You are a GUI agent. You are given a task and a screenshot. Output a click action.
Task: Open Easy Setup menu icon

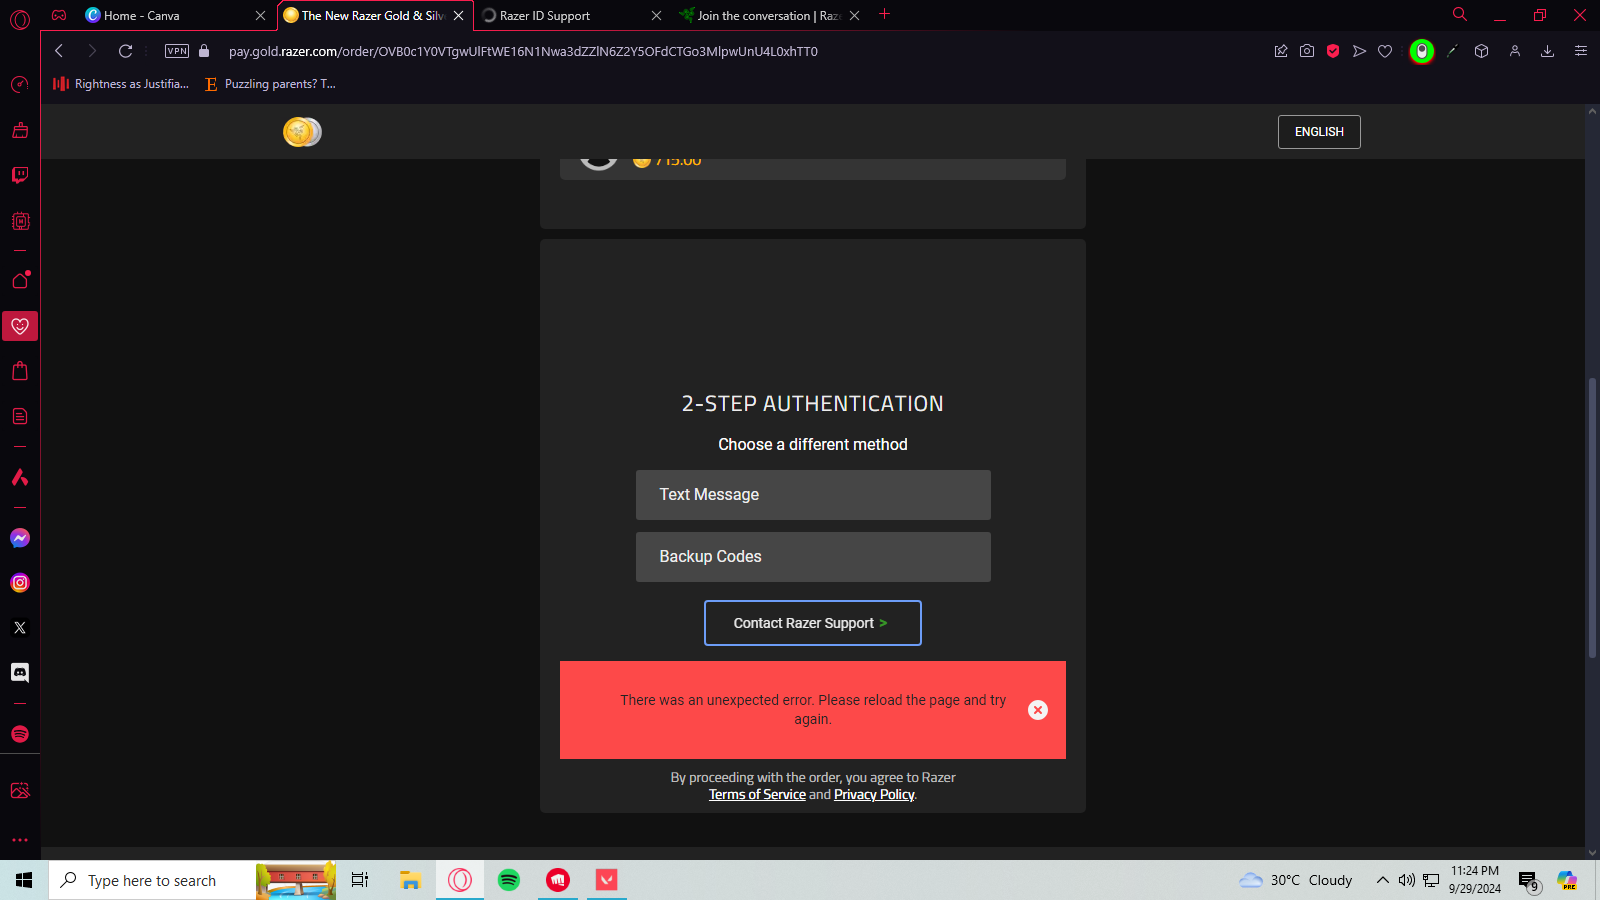point(1581,51)
